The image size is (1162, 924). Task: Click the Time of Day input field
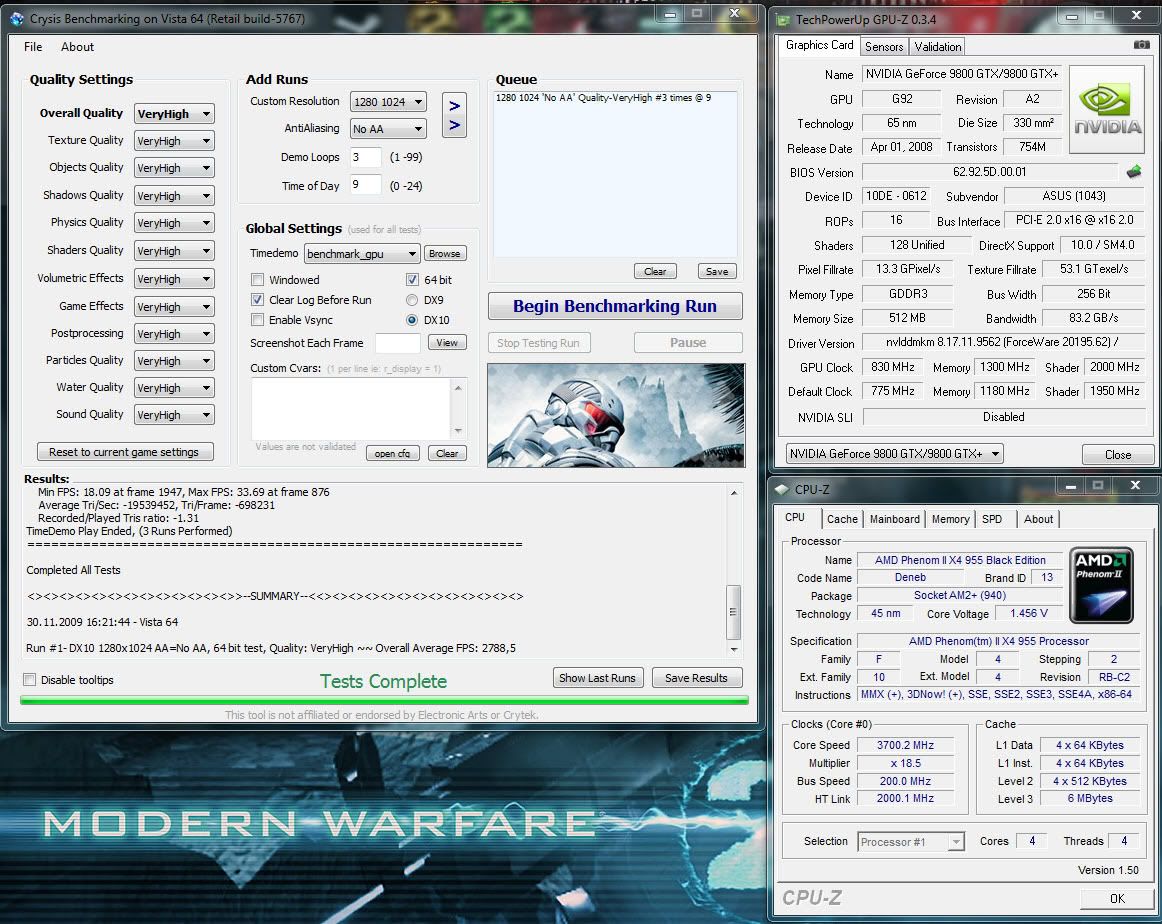[365, 185]
